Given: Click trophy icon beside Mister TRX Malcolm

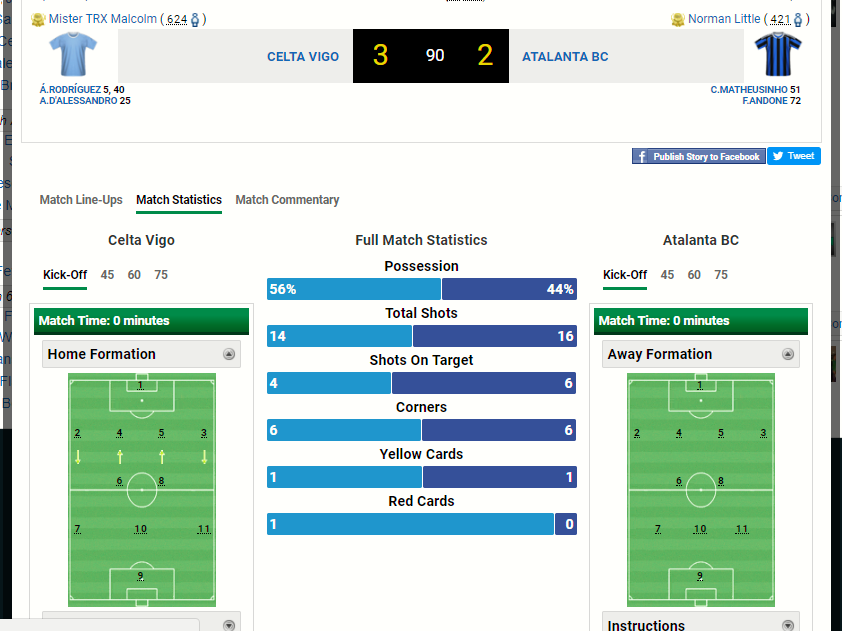Looking at the screenshot, I should tap(38, 20).
